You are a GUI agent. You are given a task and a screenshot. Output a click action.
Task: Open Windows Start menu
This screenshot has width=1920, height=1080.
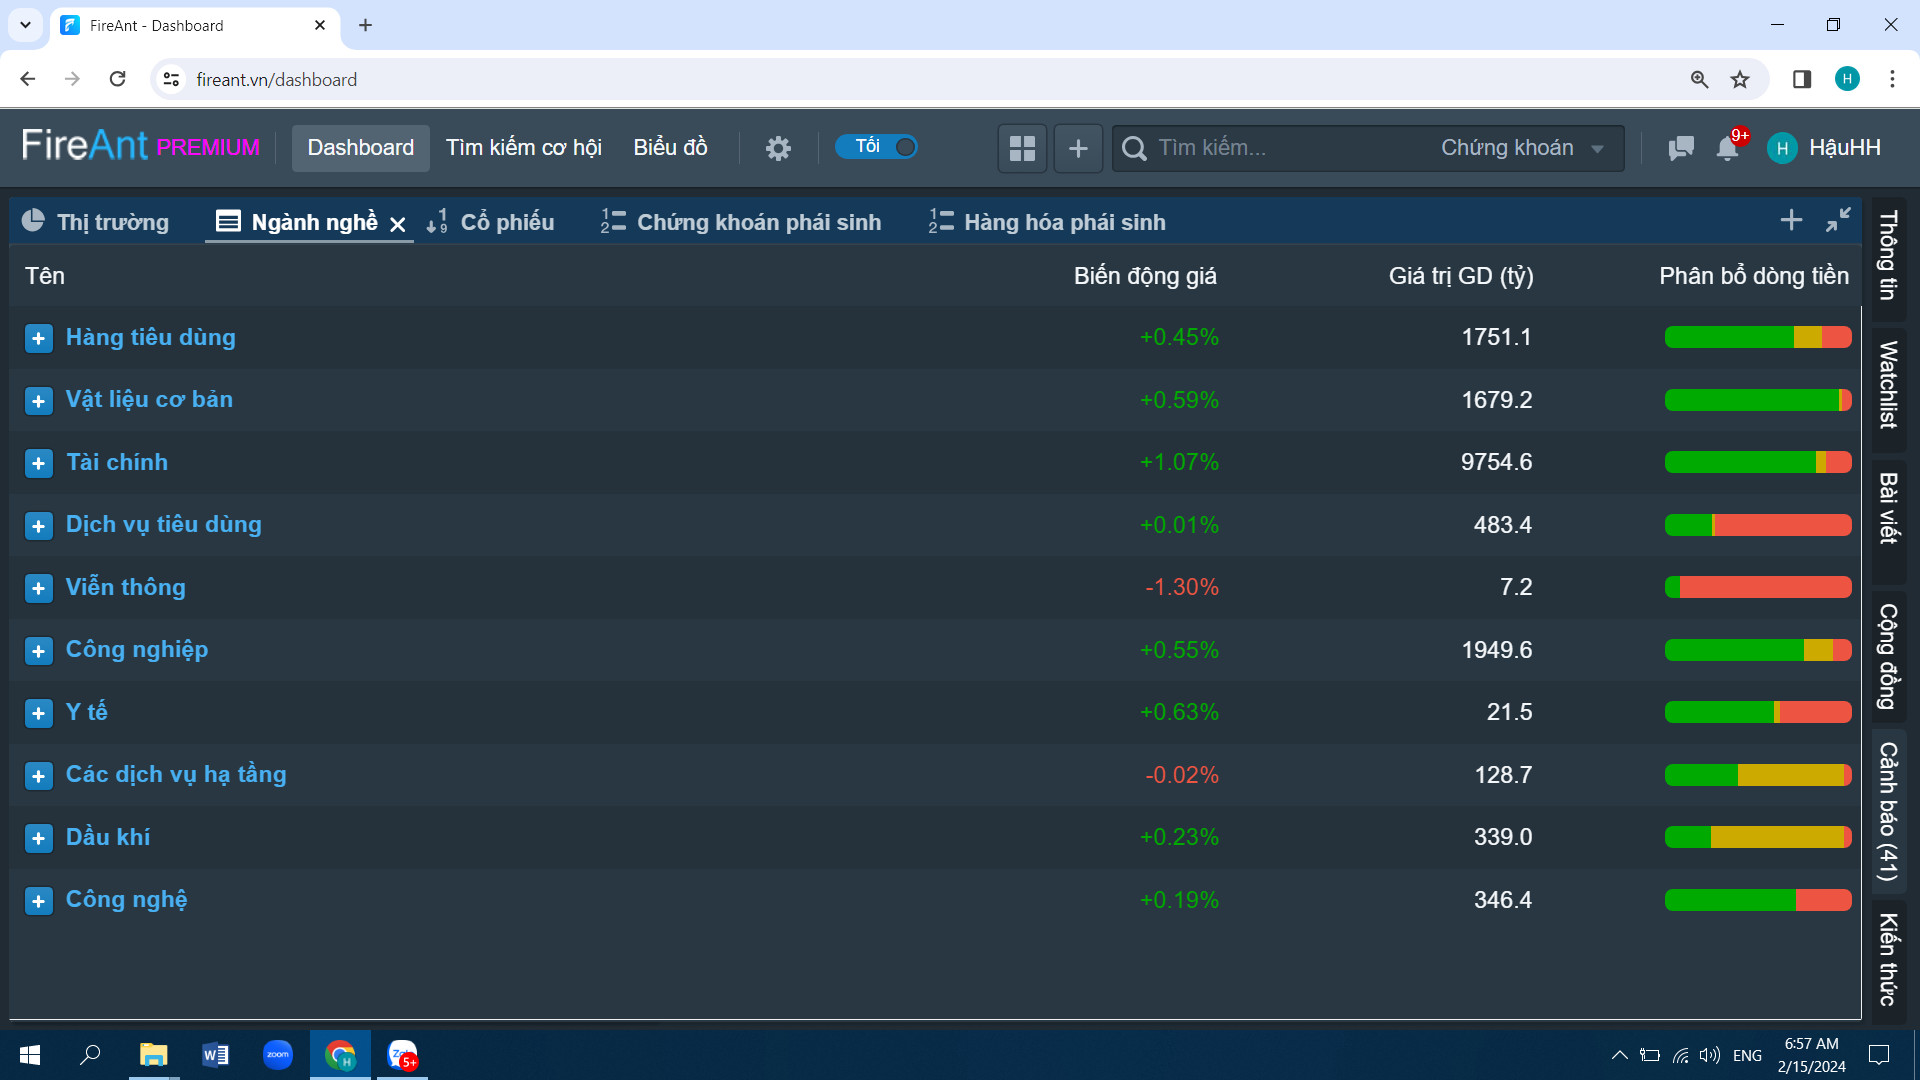pos(30,1055)
